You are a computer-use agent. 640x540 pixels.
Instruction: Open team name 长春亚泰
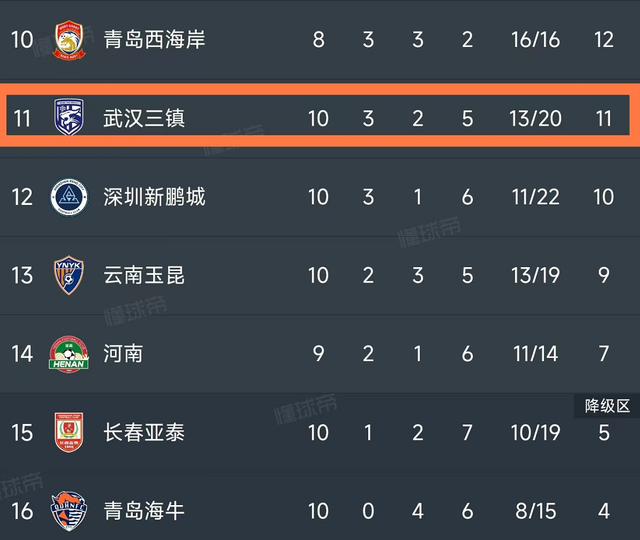pyautogui.click(x=144, y=432)
